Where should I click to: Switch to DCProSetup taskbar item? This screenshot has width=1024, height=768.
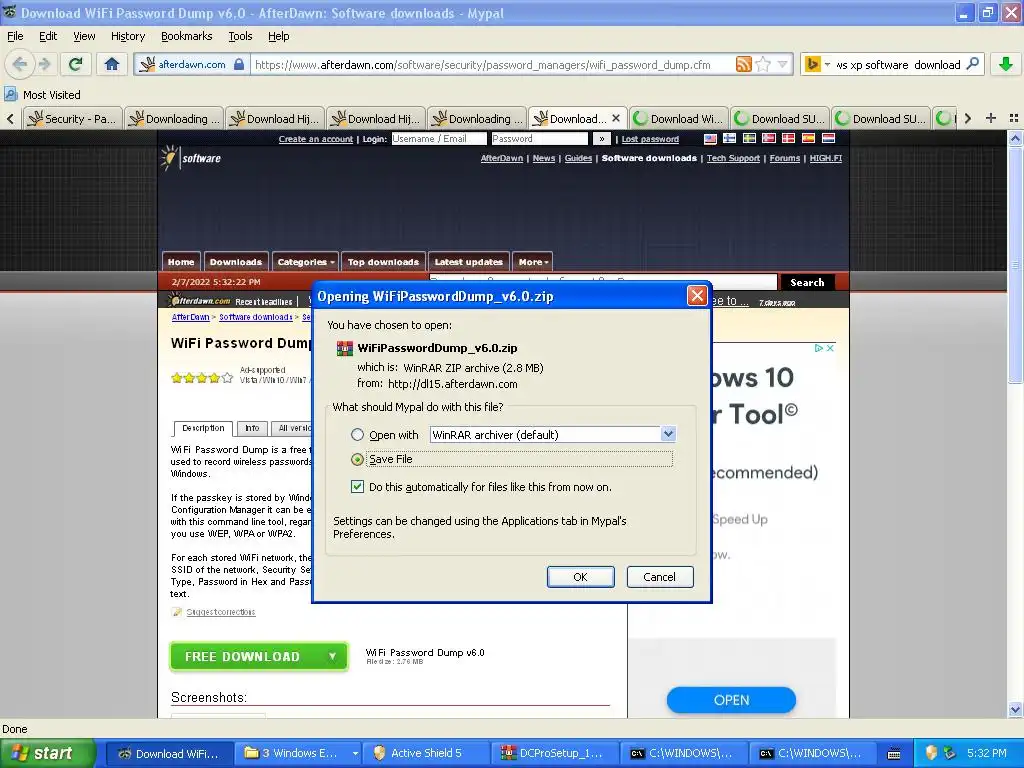(556, 753)
